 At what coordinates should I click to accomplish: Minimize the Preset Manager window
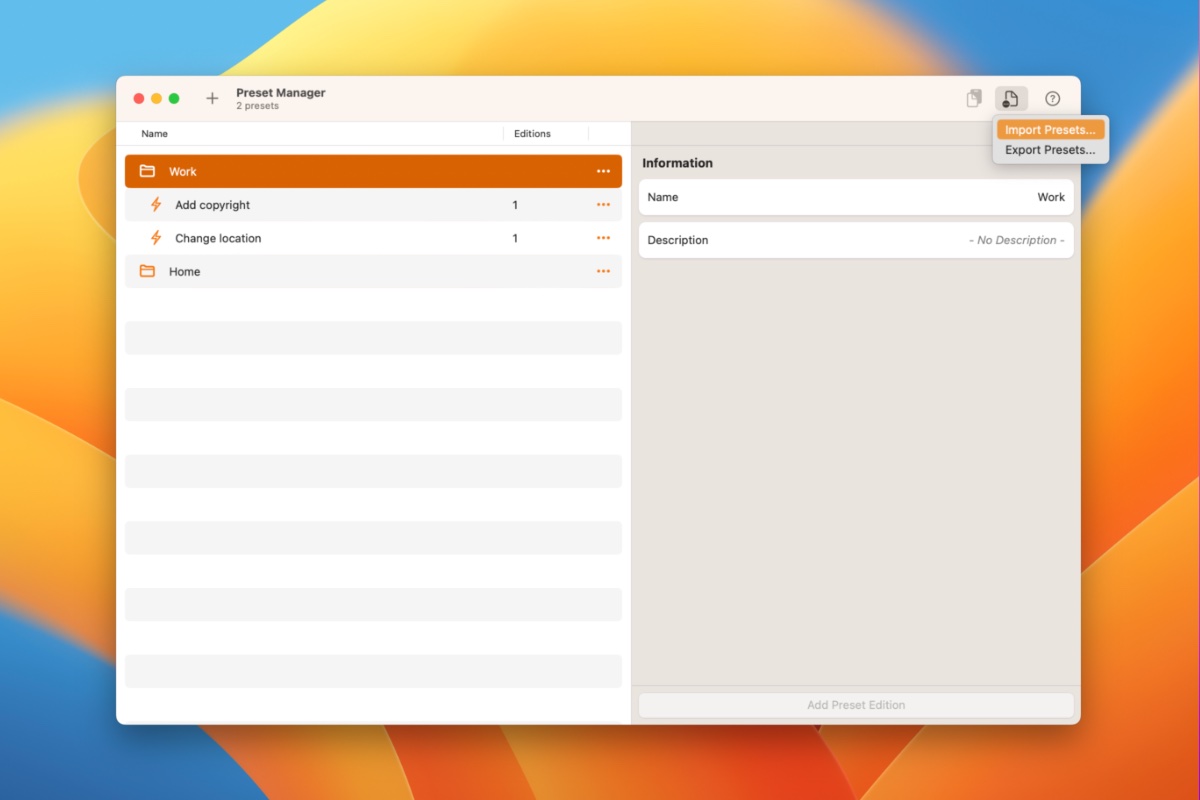156,99
